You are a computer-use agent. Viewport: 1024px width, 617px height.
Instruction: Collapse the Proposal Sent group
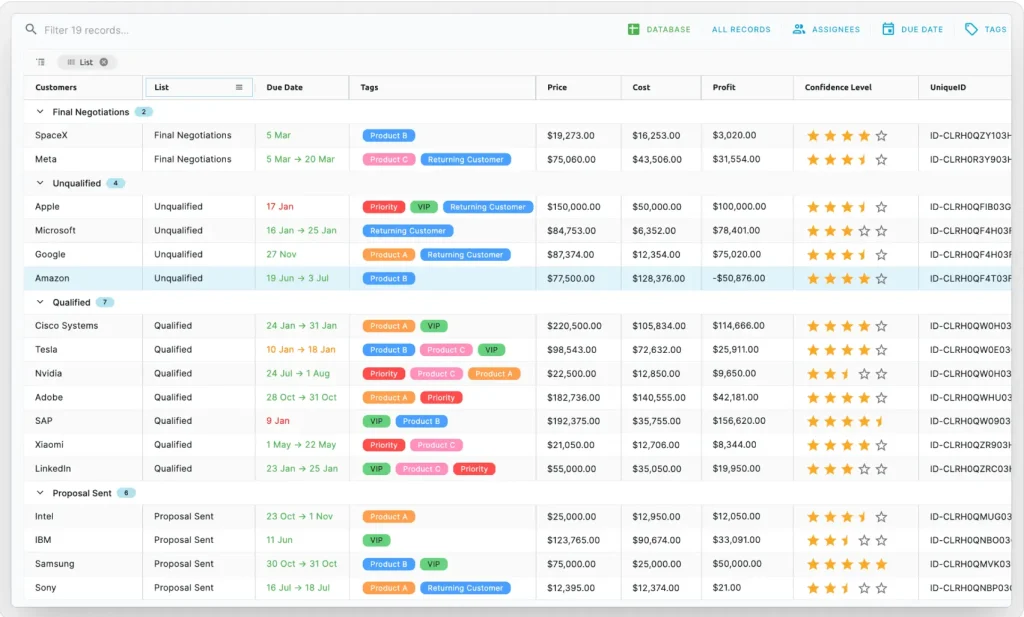pos(40,493)
